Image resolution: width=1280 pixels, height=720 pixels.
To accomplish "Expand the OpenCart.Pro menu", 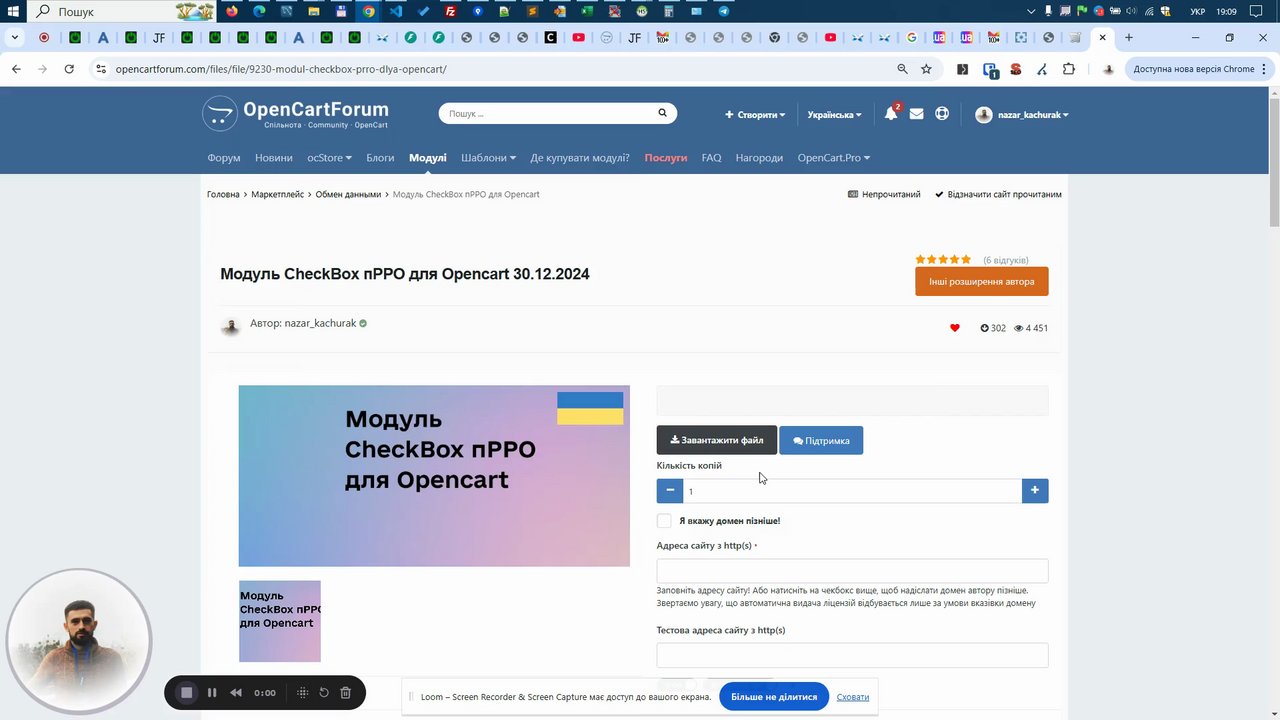I will click(x=834, y=158).
